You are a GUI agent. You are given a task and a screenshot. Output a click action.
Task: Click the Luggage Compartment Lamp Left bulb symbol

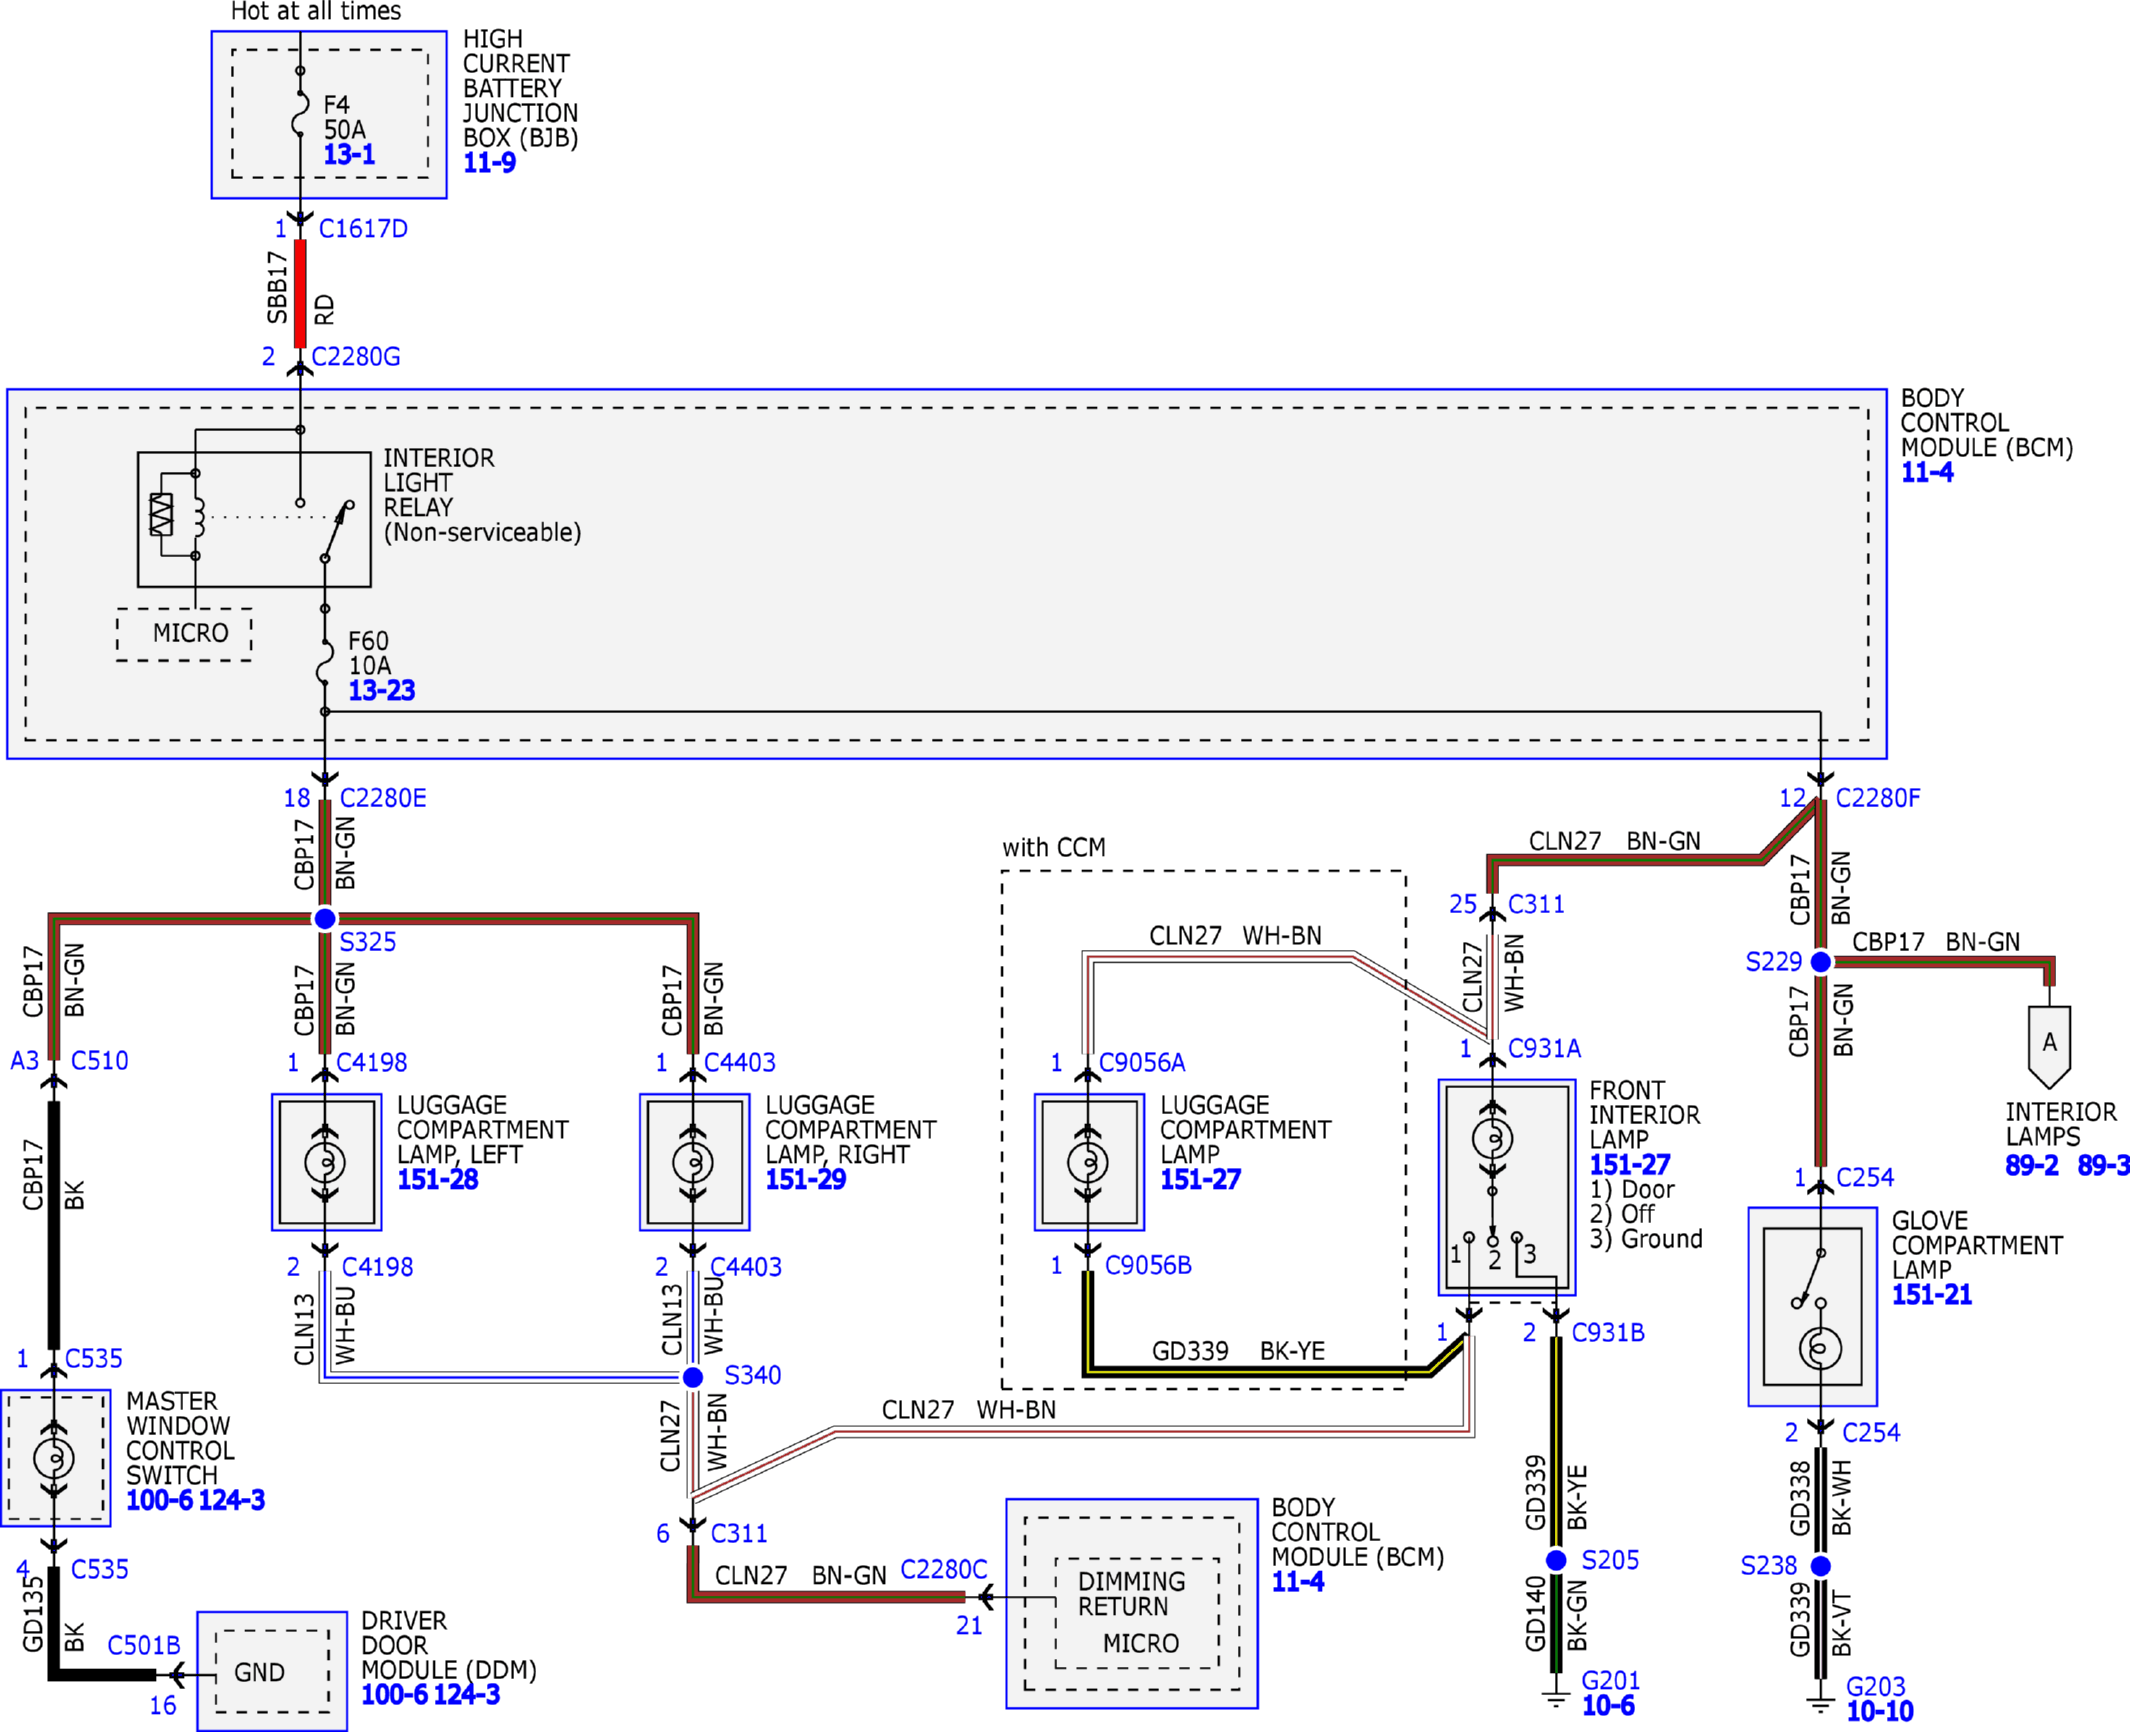coord(325,1163)
